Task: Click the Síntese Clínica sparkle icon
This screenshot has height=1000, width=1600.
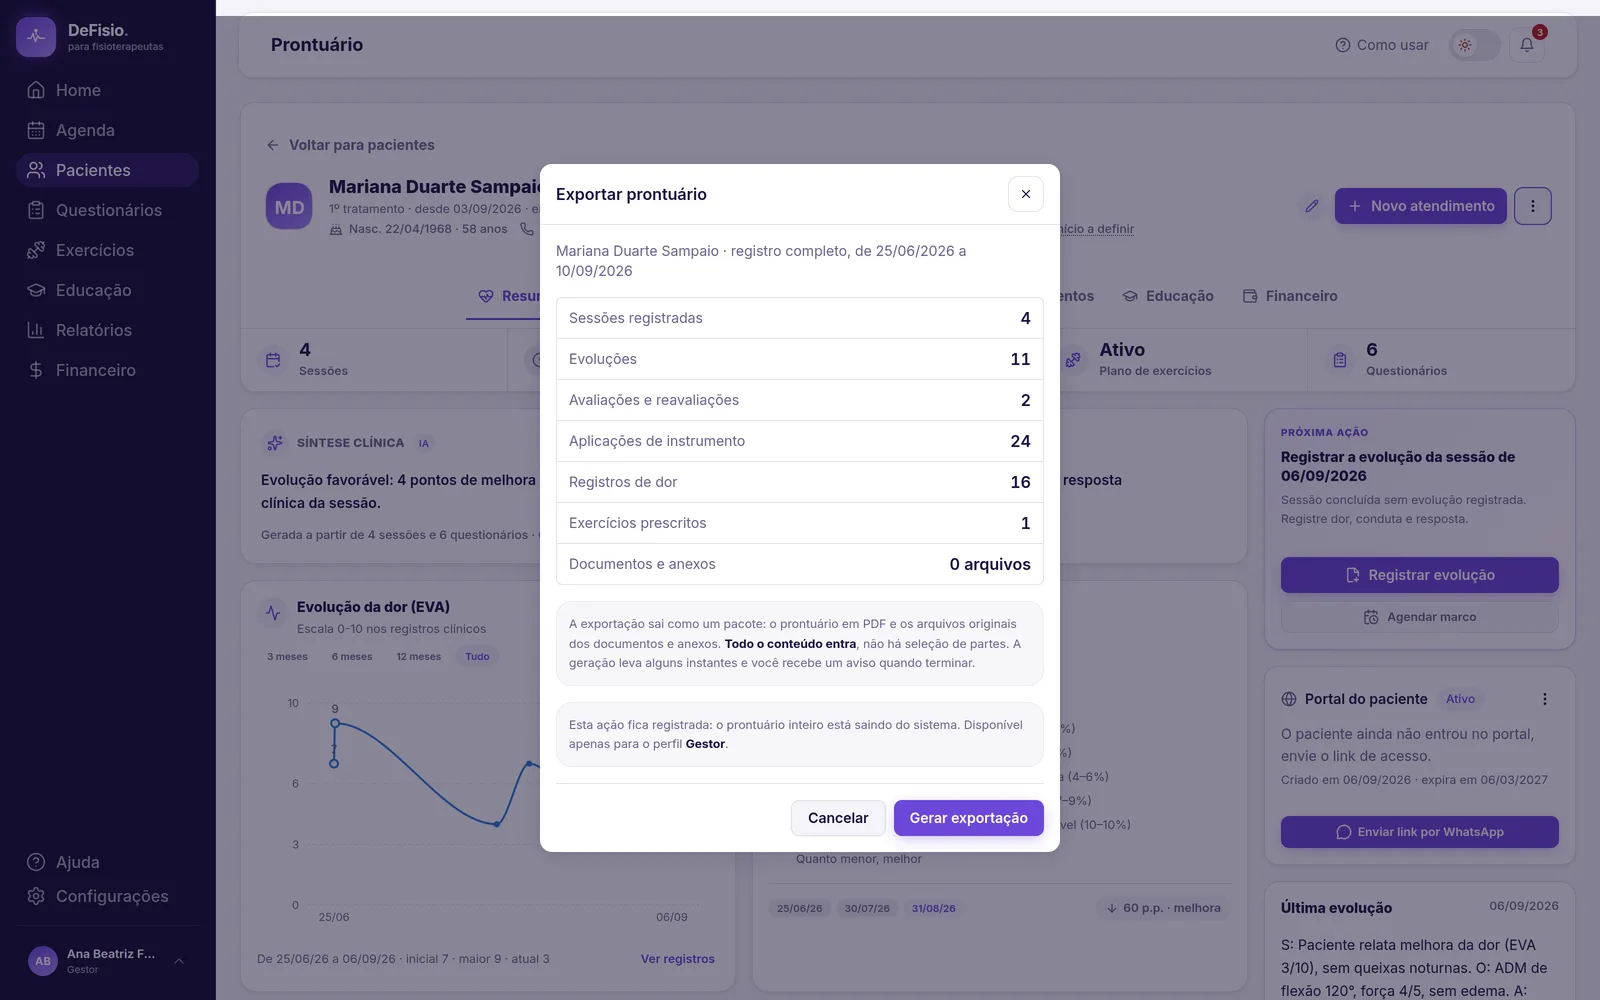Action: click(x=273, y=443)
